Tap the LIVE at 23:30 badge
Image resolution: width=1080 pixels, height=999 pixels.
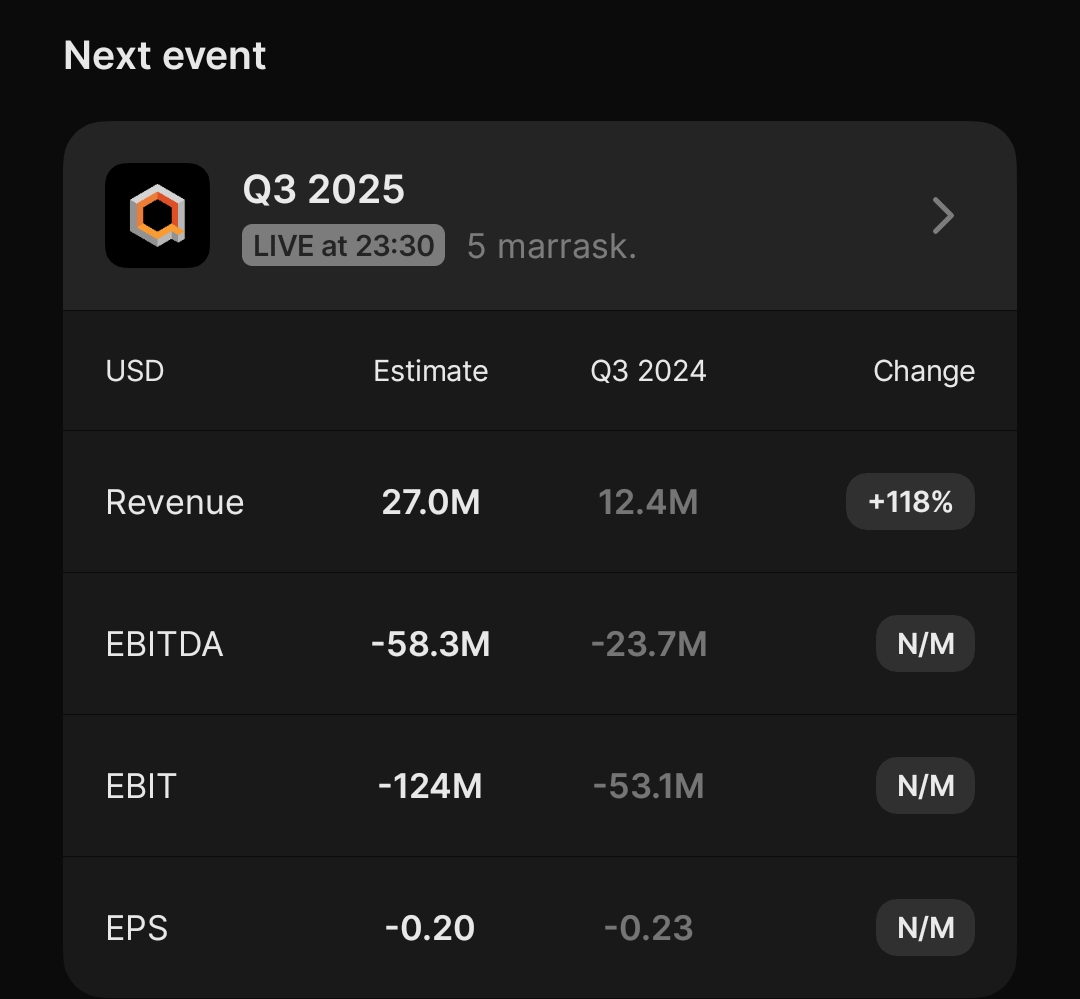pos(343,246)
